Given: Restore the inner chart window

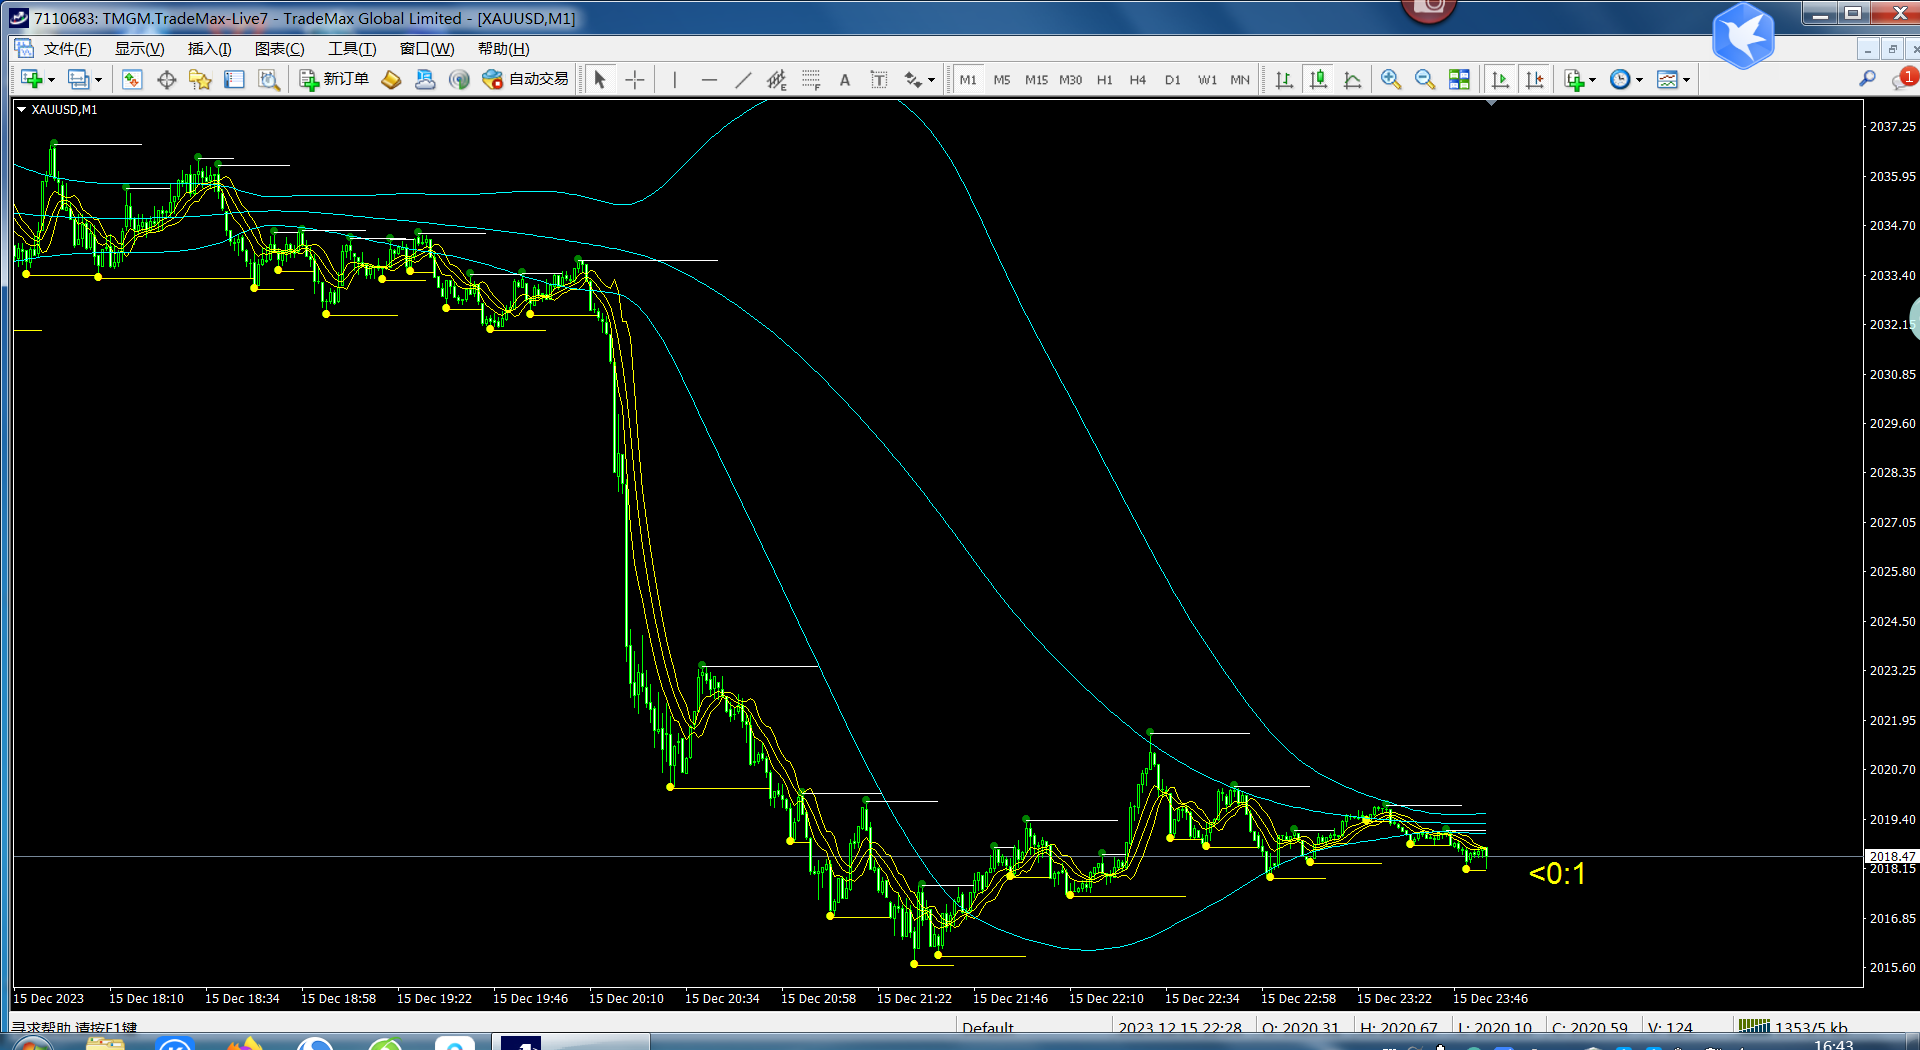Looking at the screenshot, I should point(1892,49).
